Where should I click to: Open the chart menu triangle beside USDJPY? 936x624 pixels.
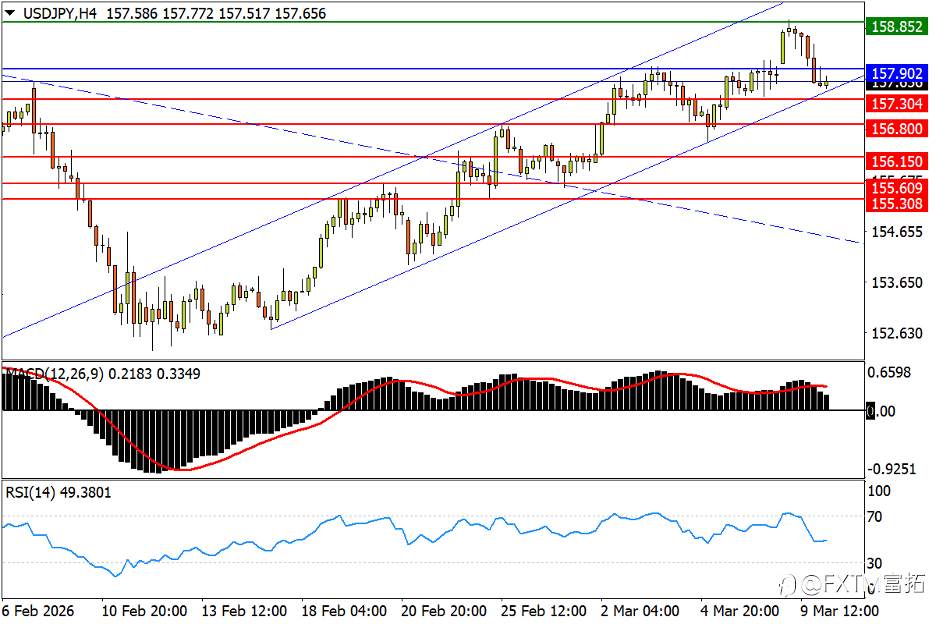10,13
